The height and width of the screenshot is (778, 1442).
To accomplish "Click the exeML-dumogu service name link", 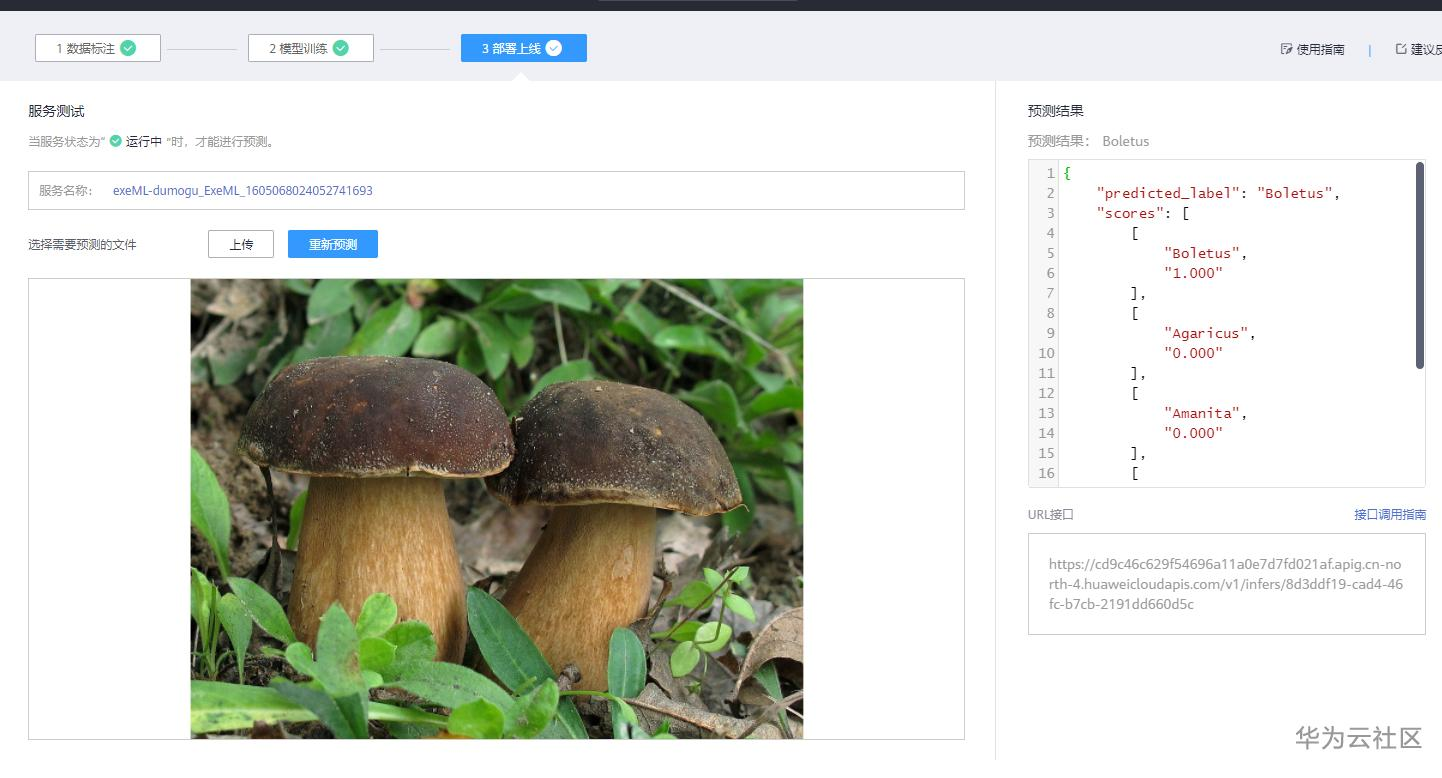I will click(x=243, y=190).
